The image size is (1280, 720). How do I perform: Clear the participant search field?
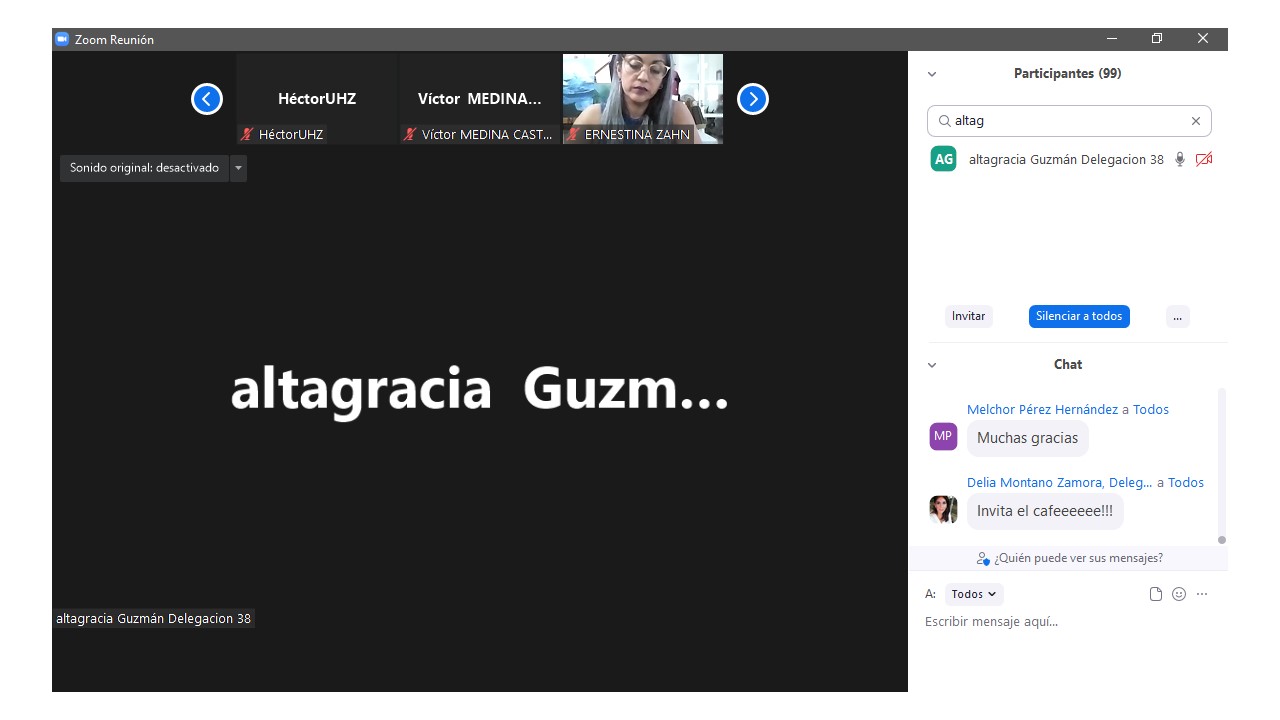coord(1195,121)
